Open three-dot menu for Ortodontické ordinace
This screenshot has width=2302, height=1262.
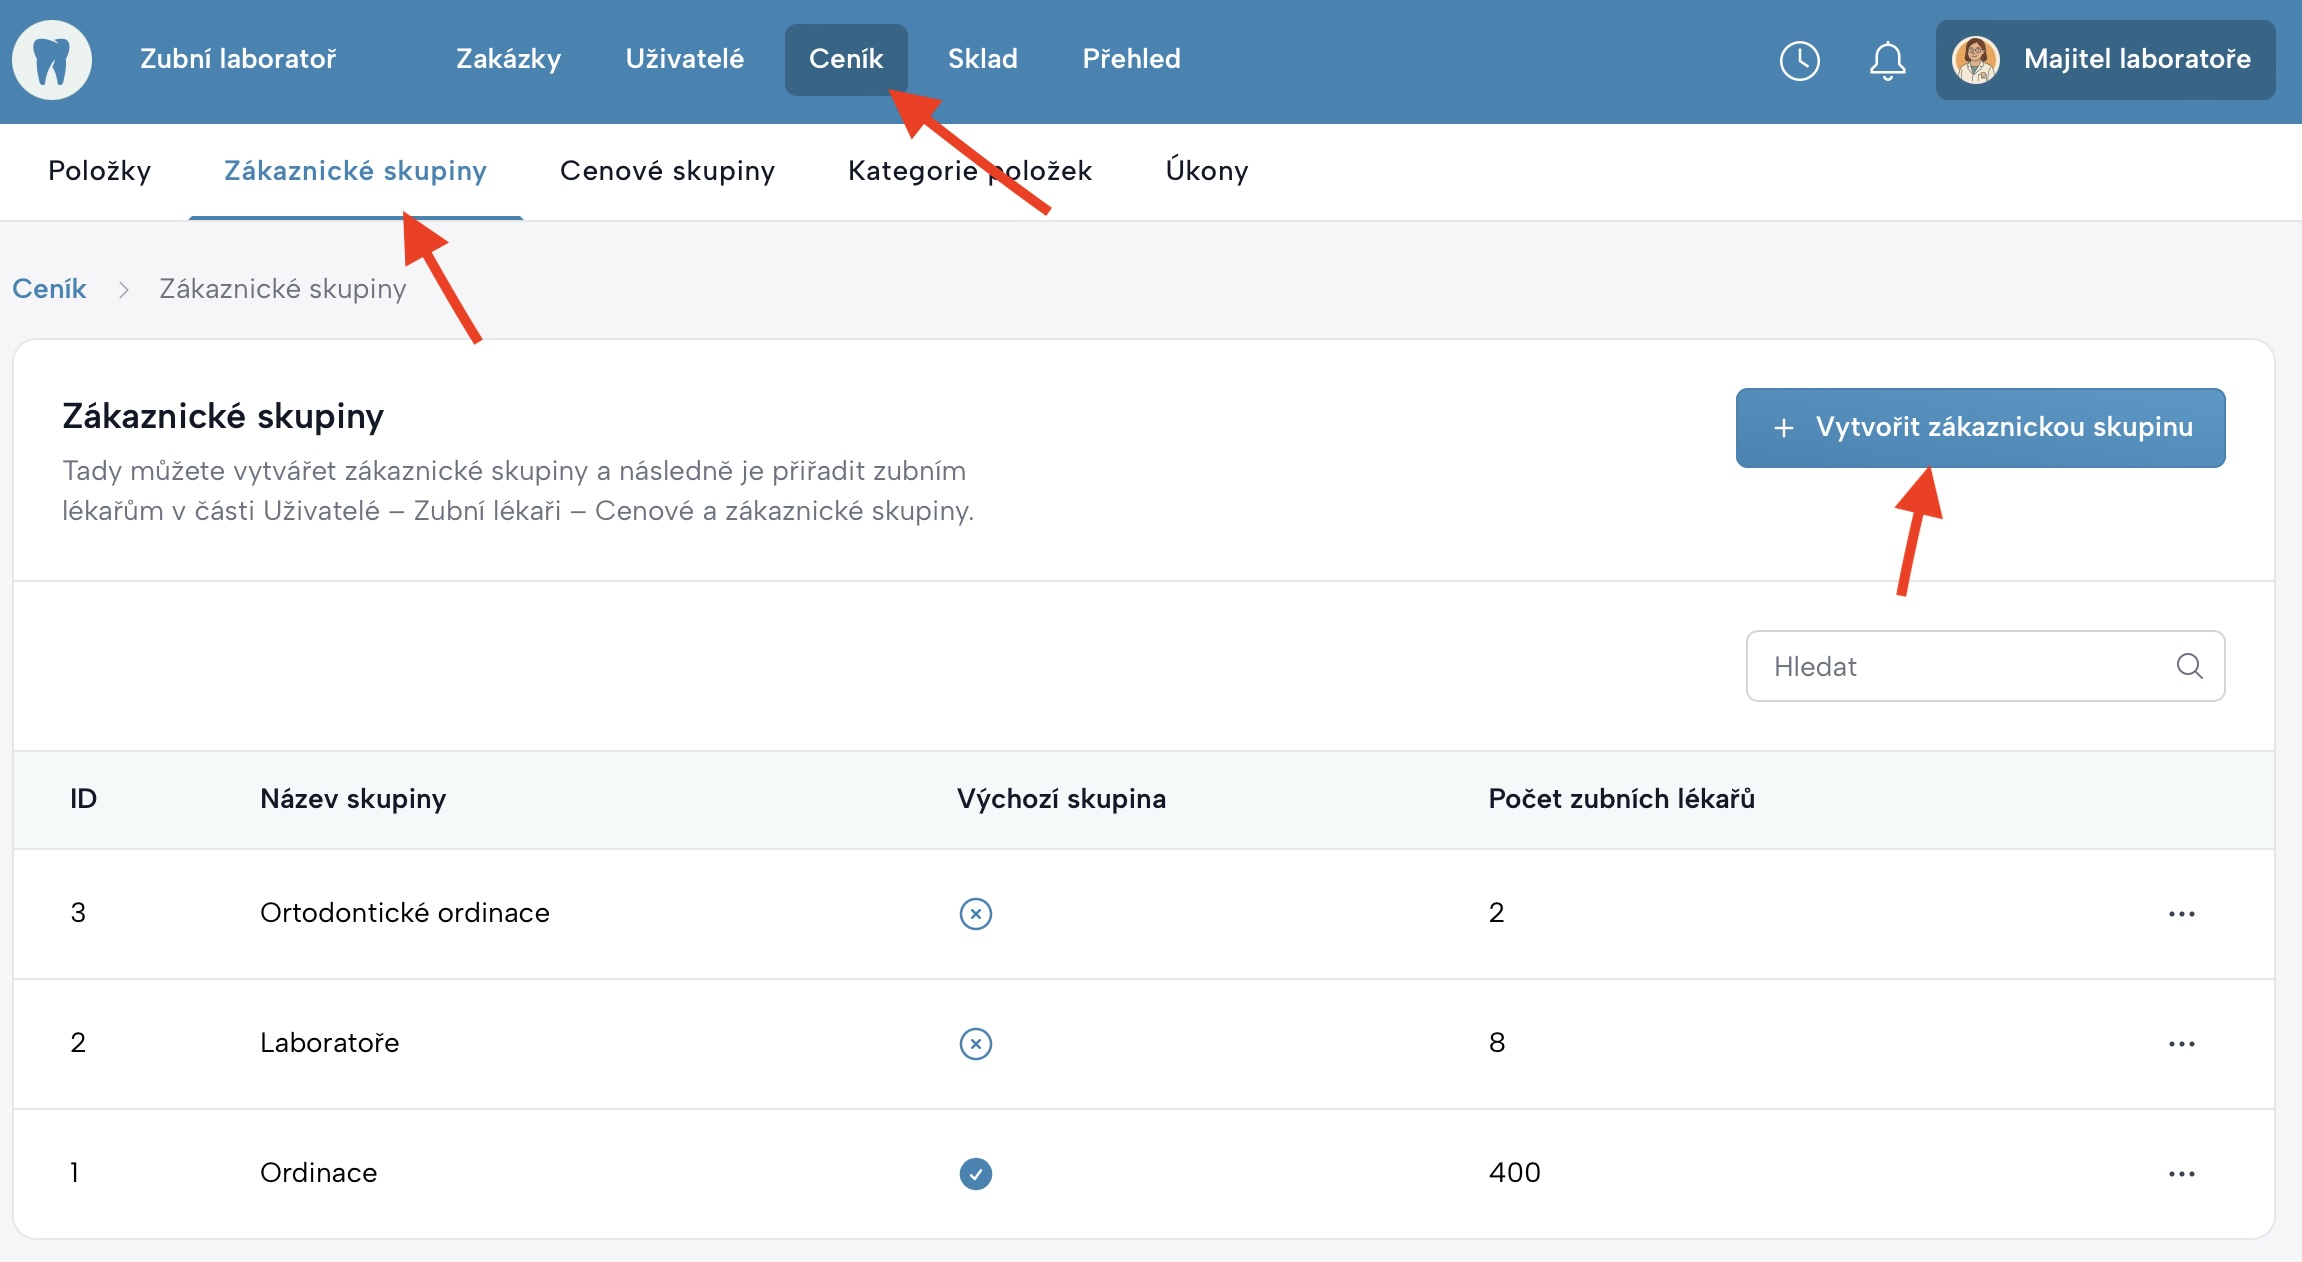(x=2181, y=914)
